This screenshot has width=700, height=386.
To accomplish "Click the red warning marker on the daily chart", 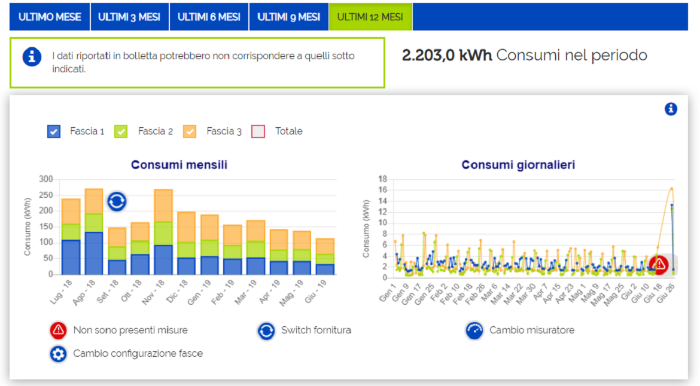I will click(659, 265).
